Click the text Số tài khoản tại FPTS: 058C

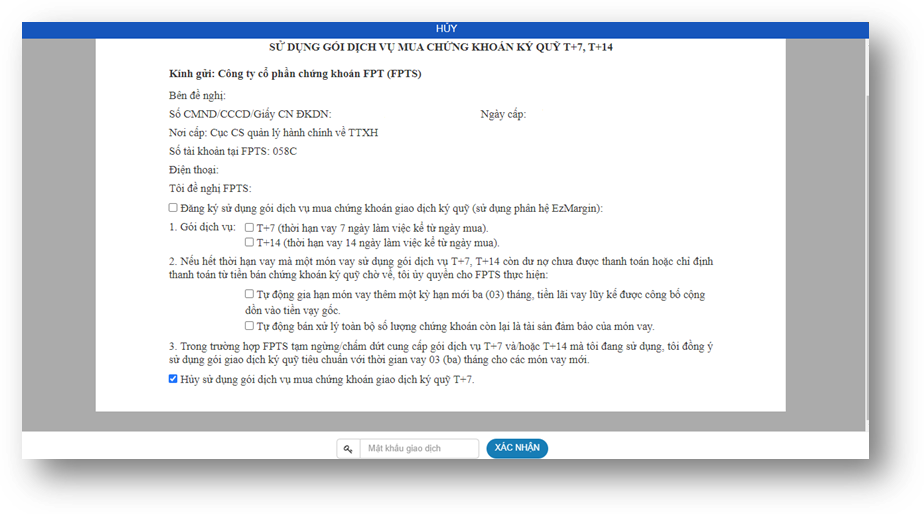[x=233, y=151]
